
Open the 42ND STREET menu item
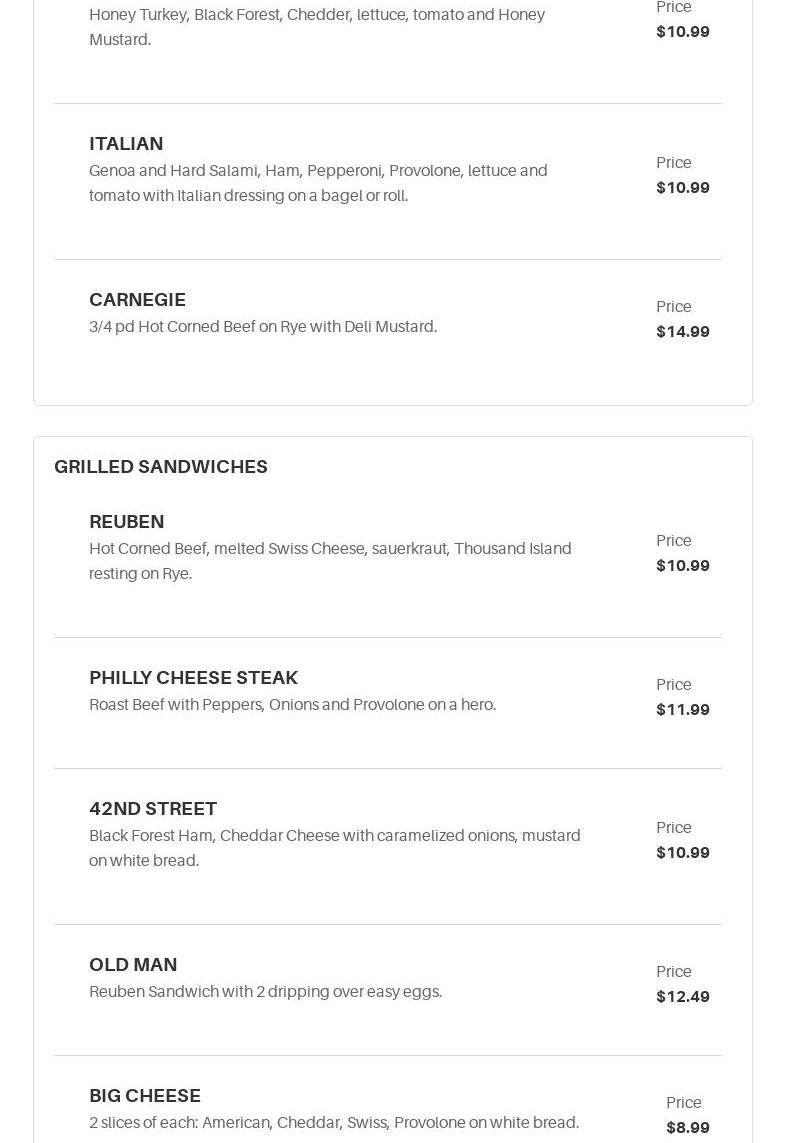tap(153, 809)
